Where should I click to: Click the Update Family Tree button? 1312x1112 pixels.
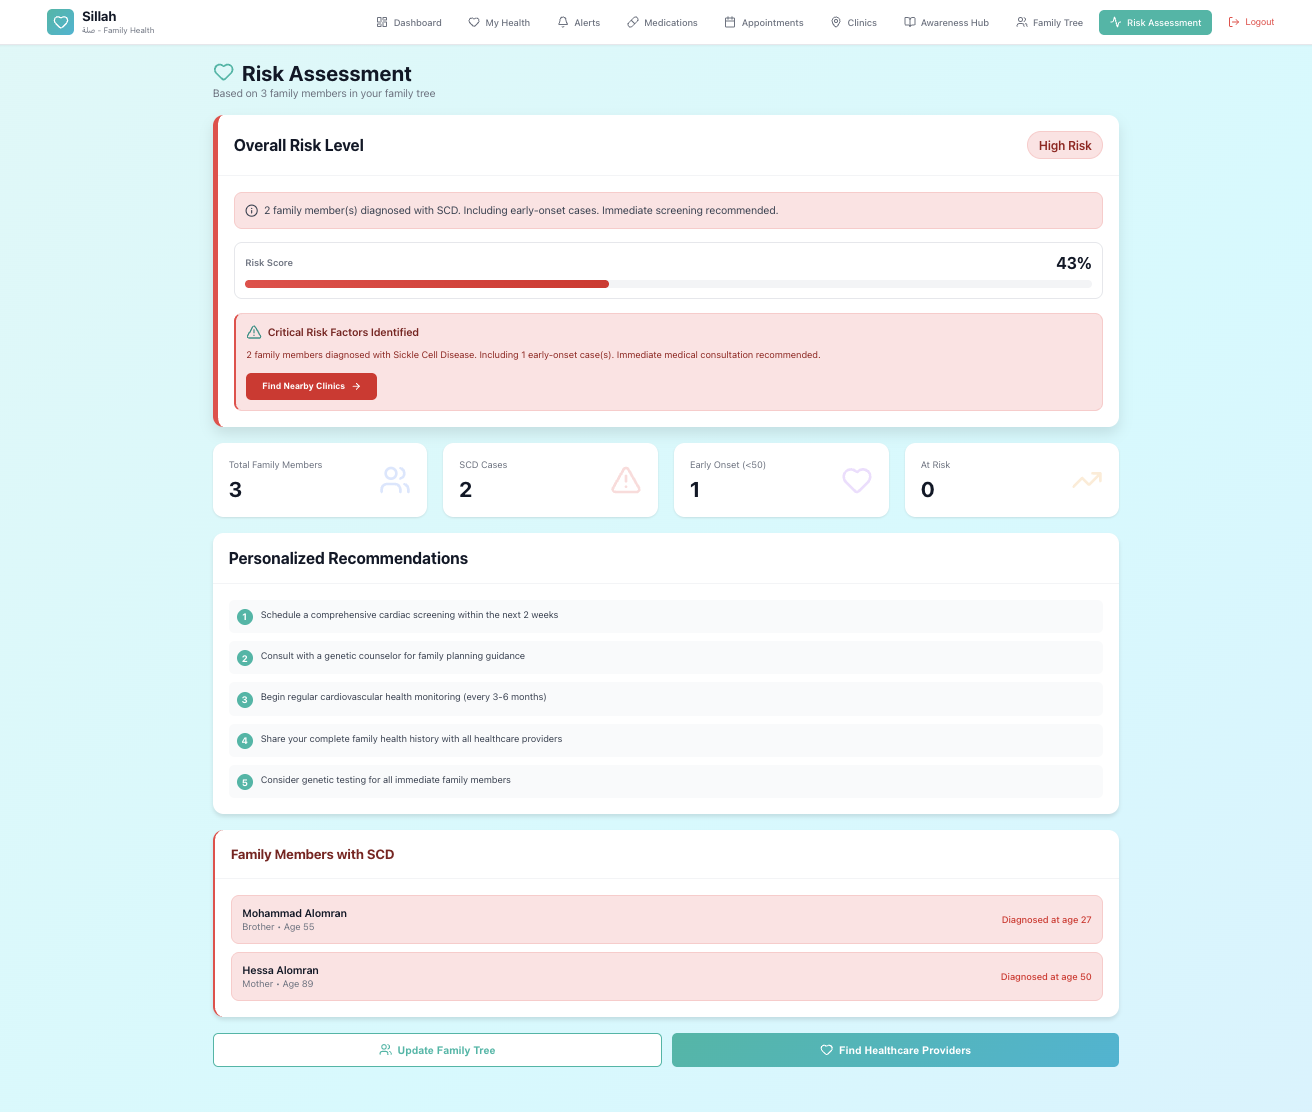(x=437, y=1050)
